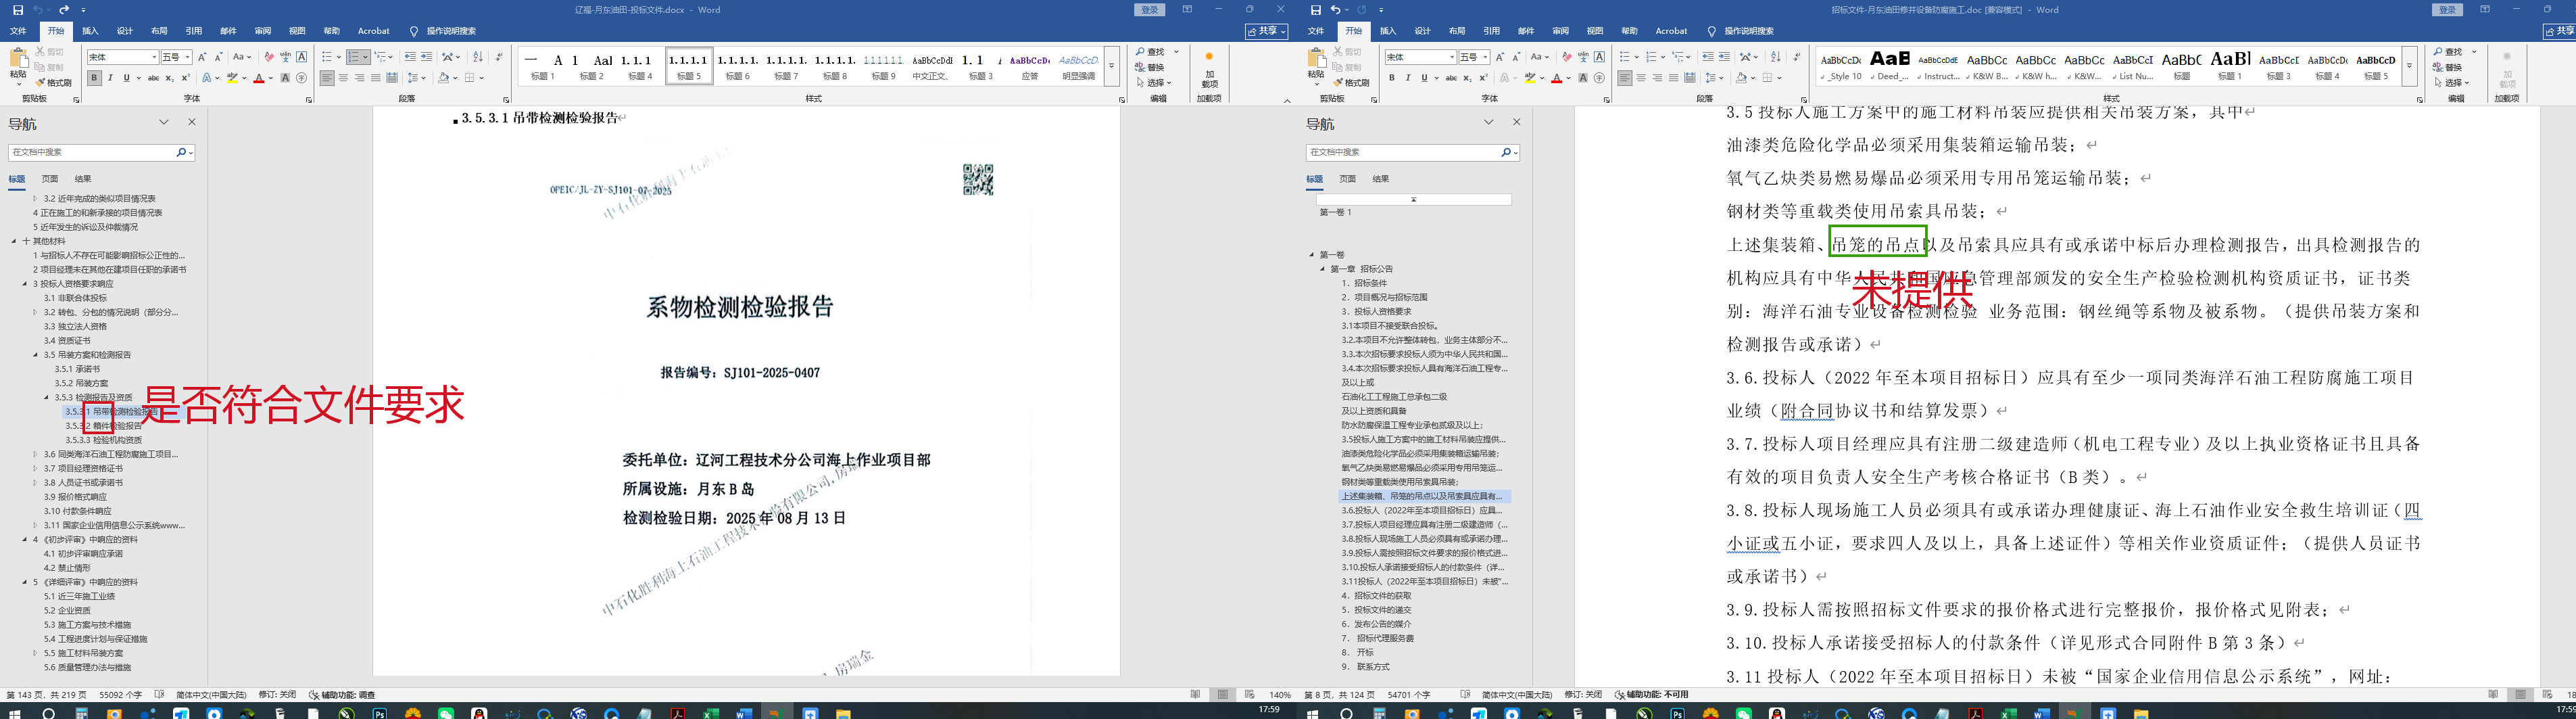Open 插入 tab in left Word window
2576x719 pixels.
90,31
